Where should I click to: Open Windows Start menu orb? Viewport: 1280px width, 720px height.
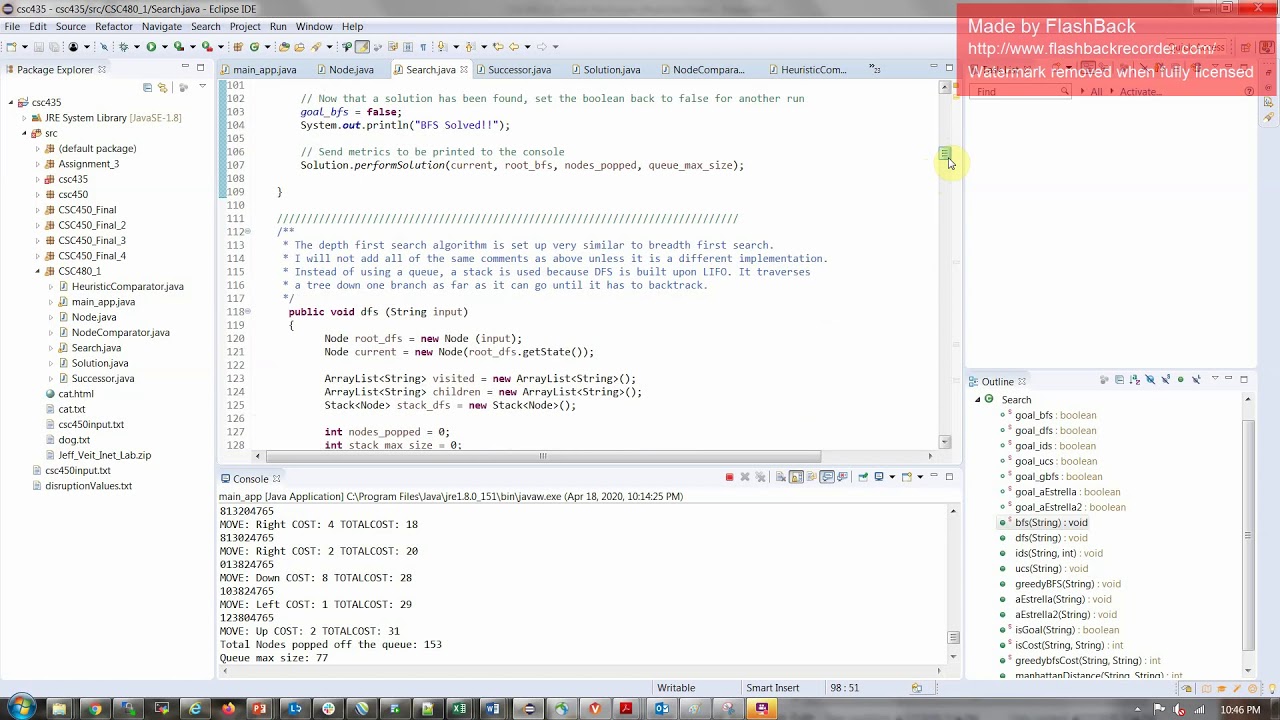(20, 708)
